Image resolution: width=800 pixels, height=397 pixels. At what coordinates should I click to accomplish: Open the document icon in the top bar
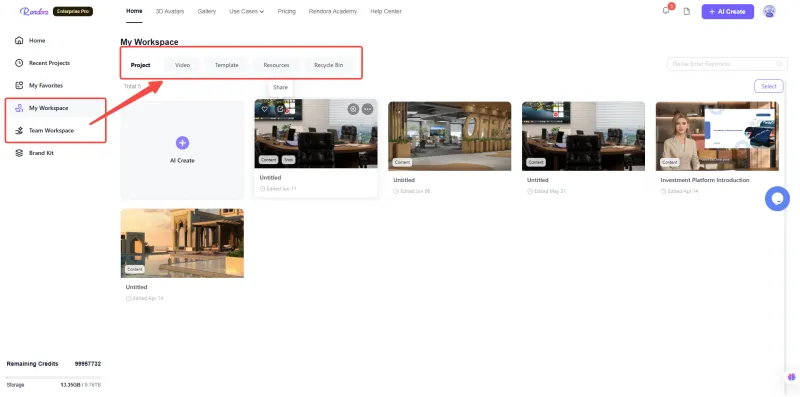coord(687,11)
